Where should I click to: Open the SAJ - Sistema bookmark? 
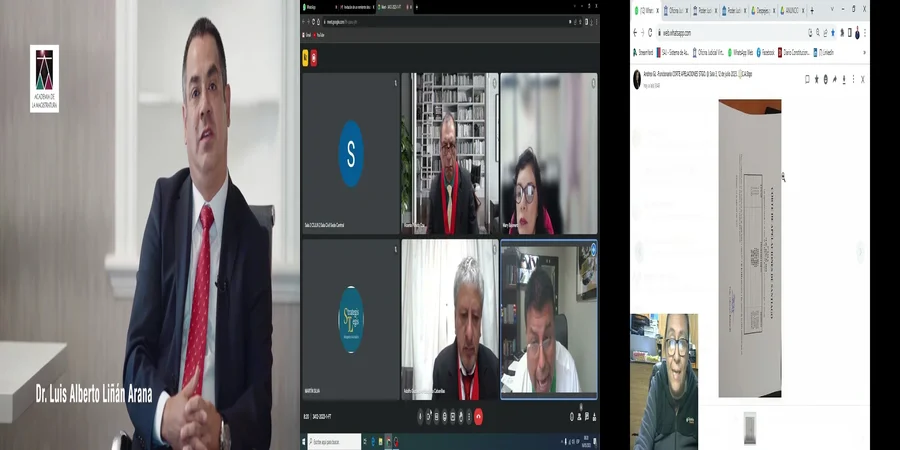673,52
